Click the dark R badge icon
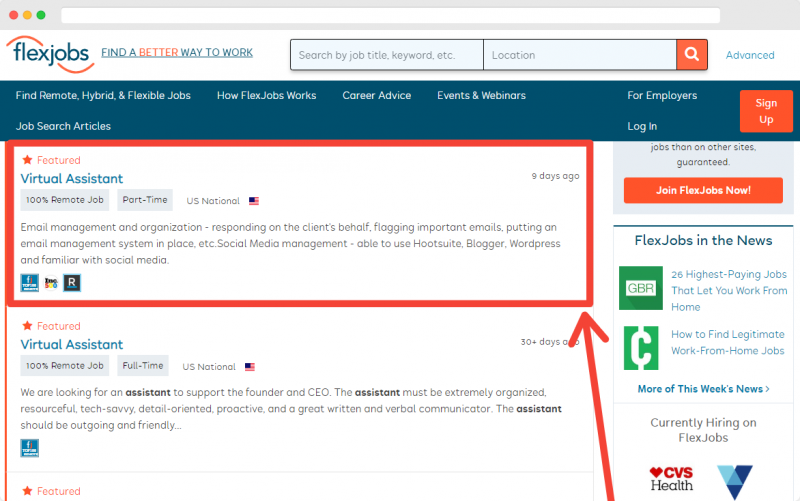This screenshot has width=800, height=501. pyautogui.click(x=72, y=283)
